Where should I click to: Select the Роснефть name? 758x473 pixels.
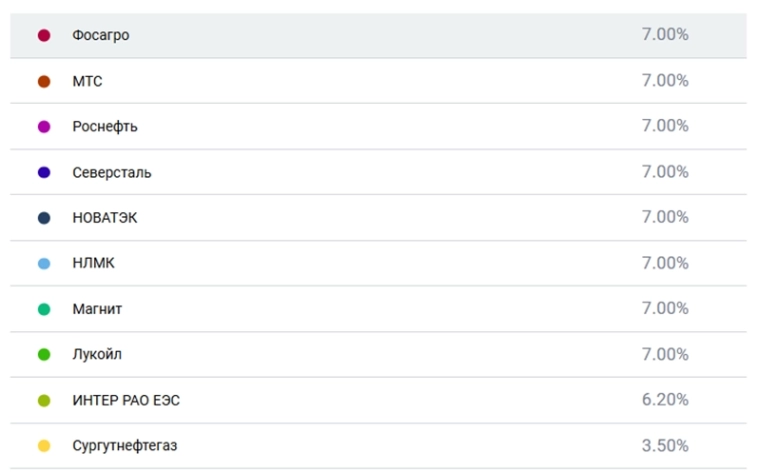click(105, 127)
